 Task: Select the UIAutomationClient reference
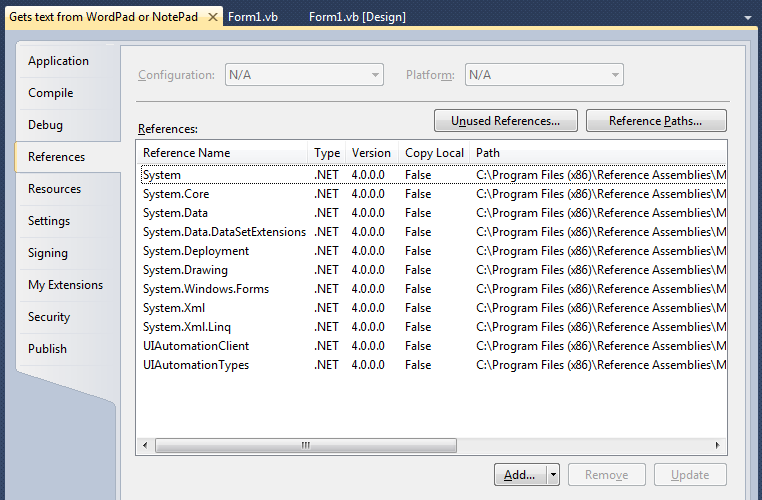(433, 345)
